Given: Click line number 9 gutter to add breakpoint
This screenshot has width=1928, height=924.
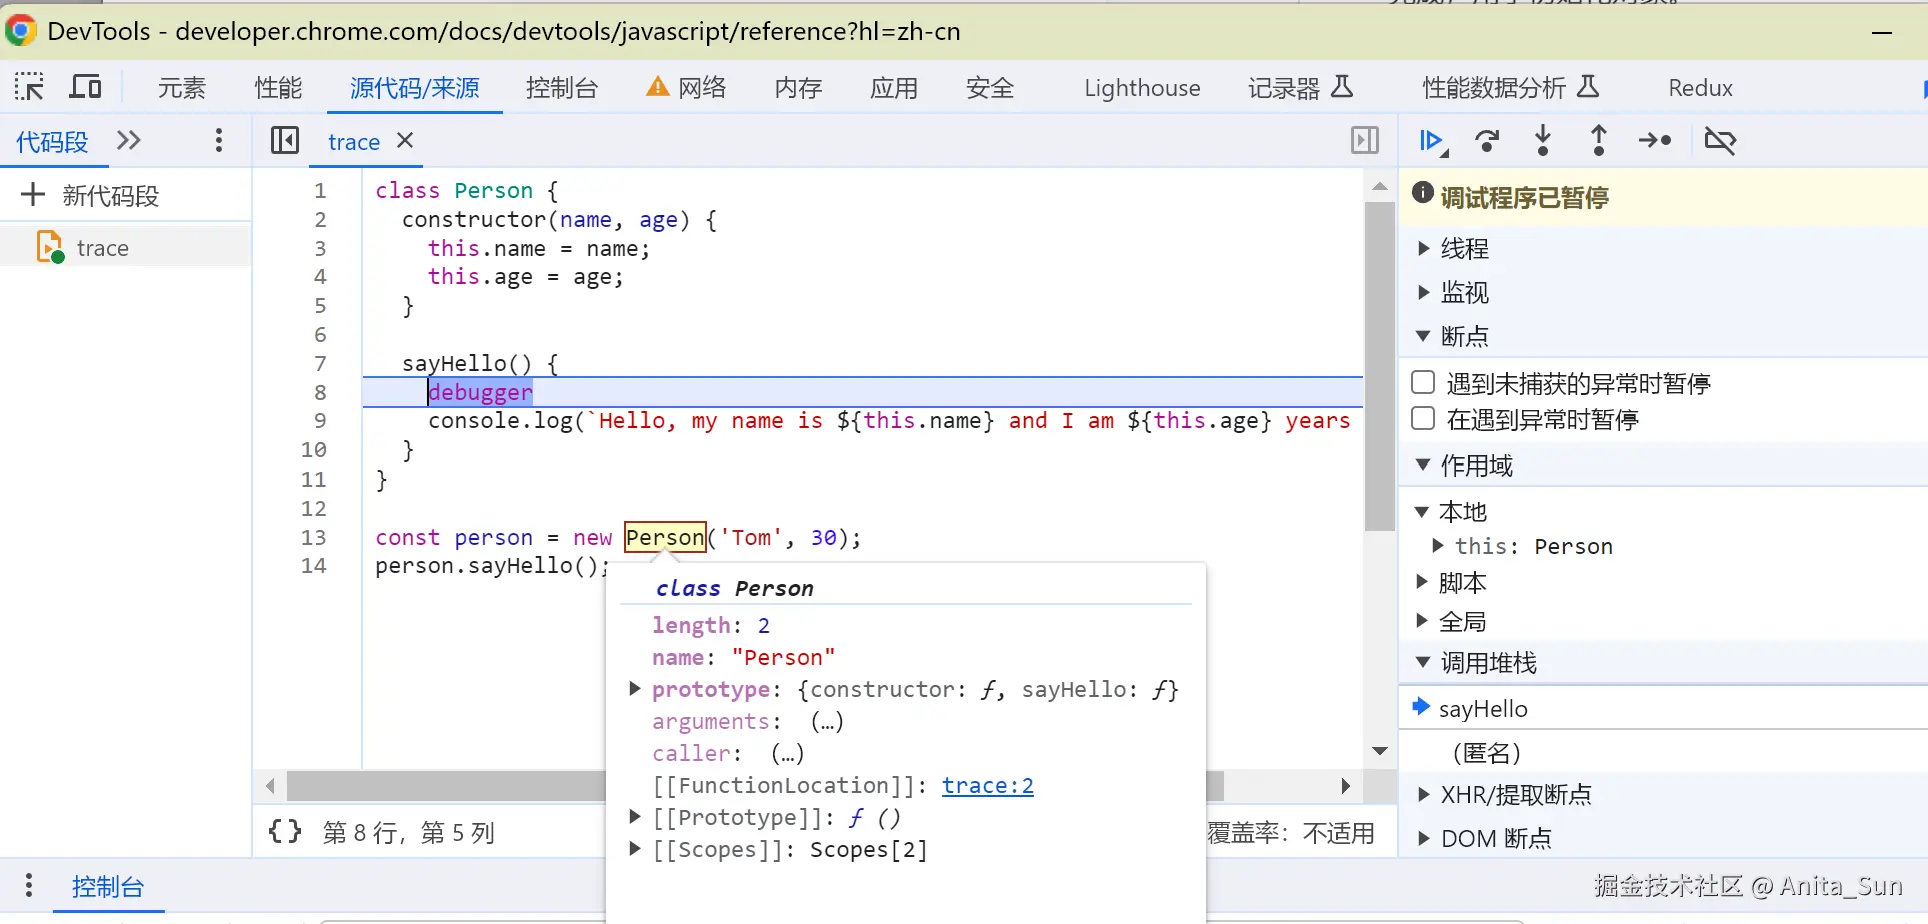Looking at the screenshot, I should click(x=320, y=420).
